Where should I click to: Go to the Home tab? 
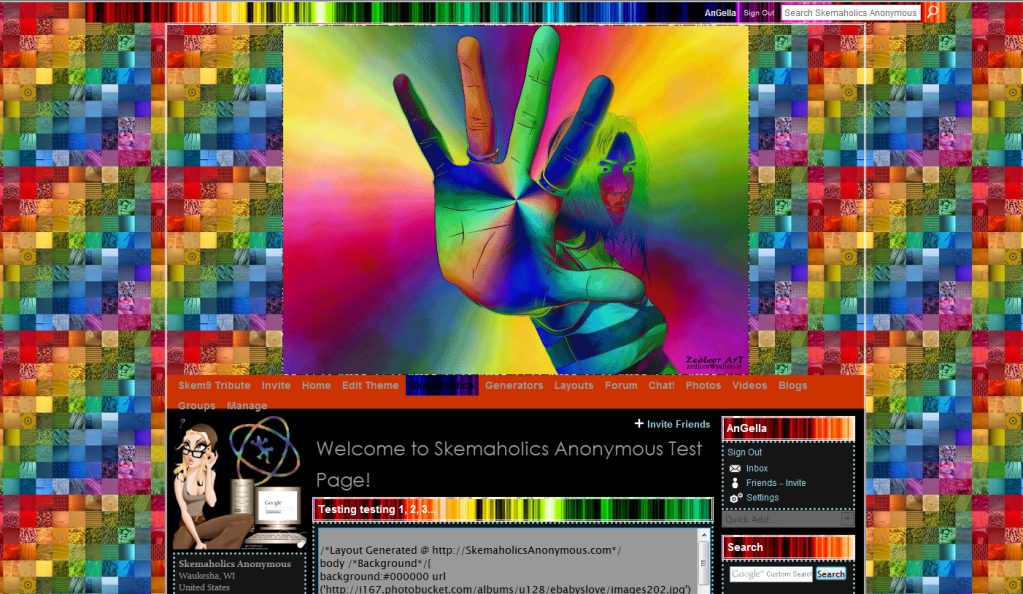[316, 386]
